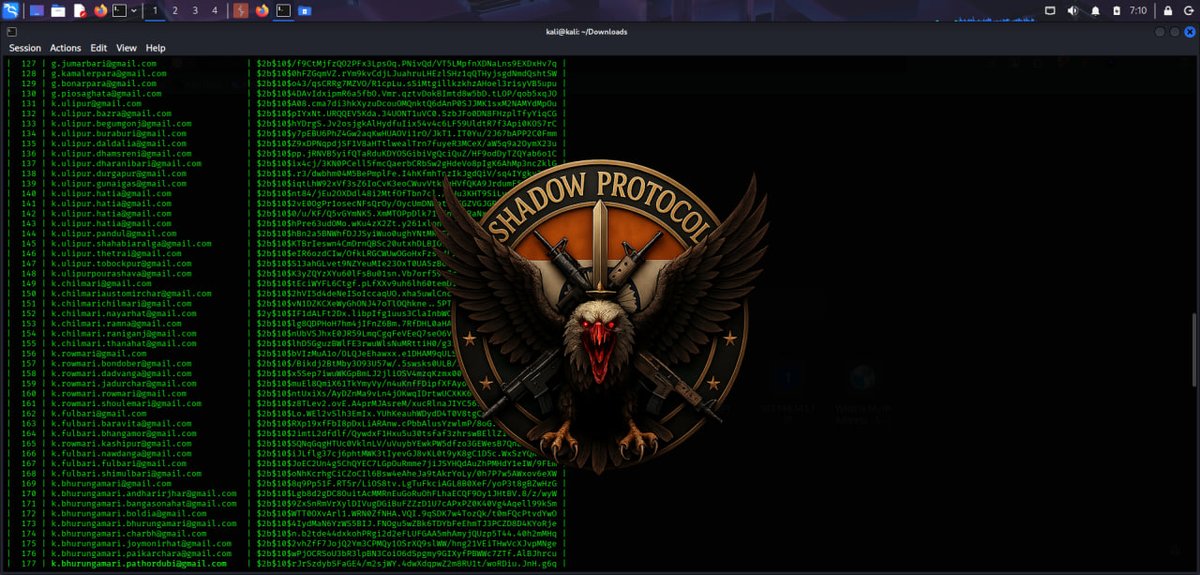This screenshot has width=1200, height=575.
Task: Show notifications via the bell icon
Action: pos(1096,11)
